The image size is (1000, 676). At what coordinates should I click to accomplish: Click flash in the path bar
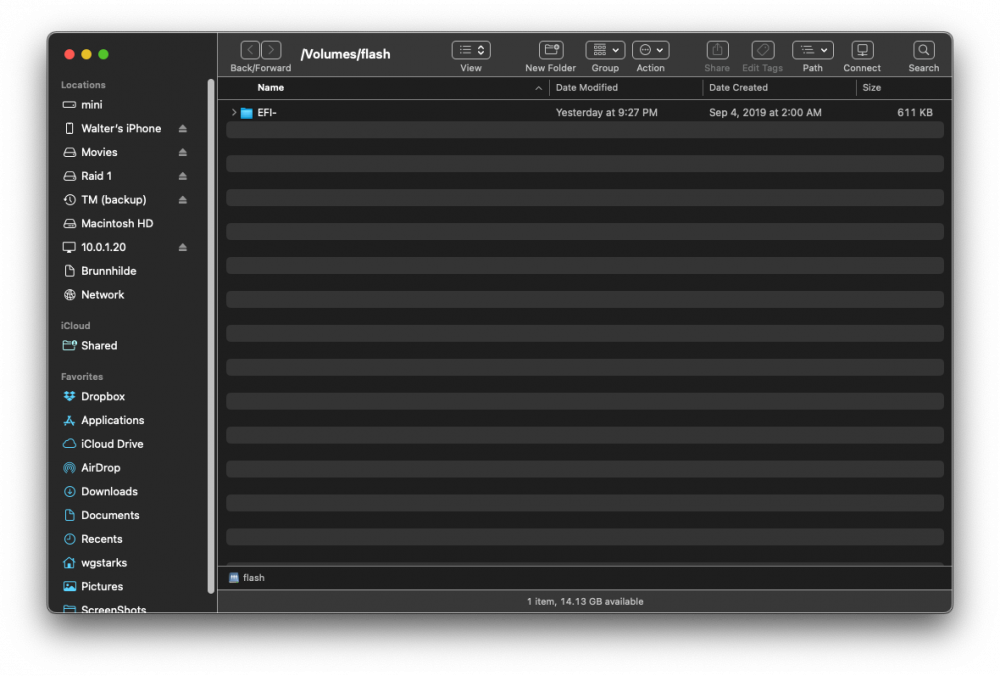tap(246, 577)
